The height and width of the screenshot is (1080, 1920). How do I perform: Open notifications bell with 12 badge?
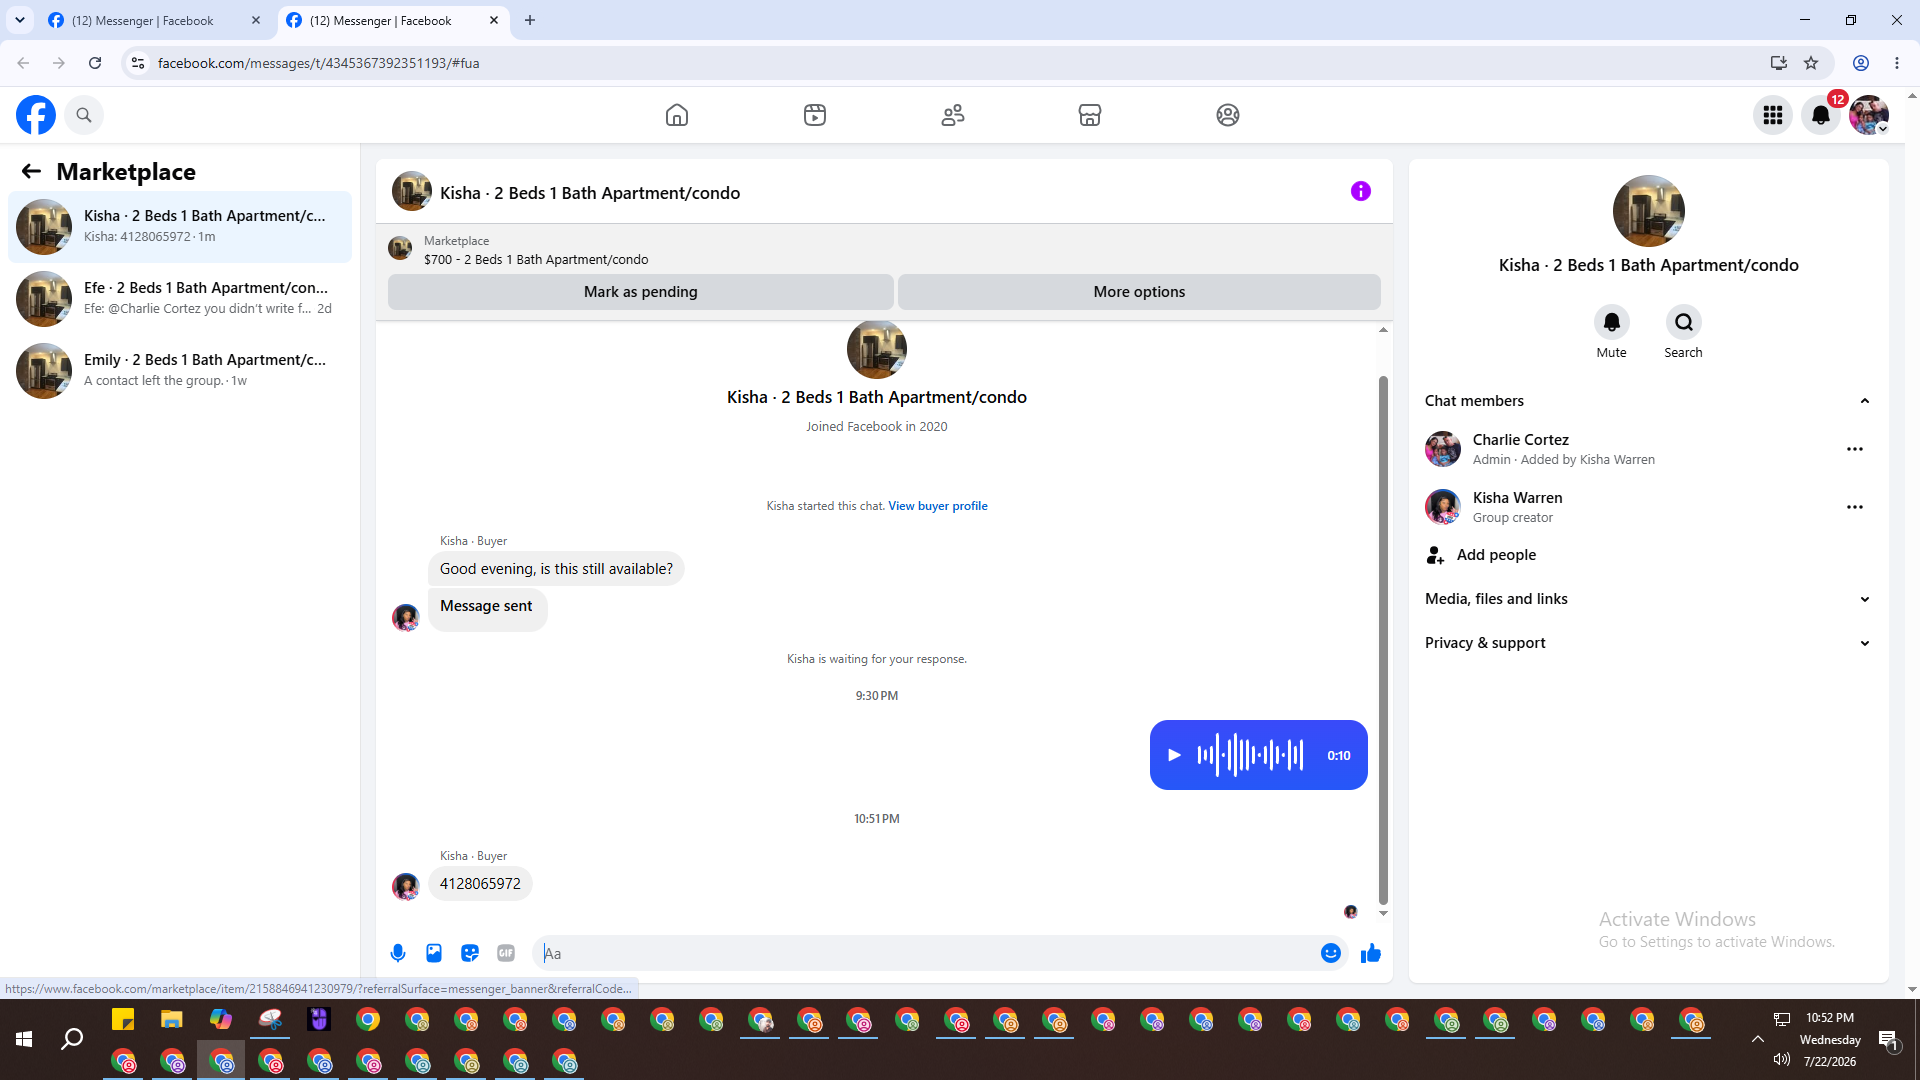tap(1821, 115)
